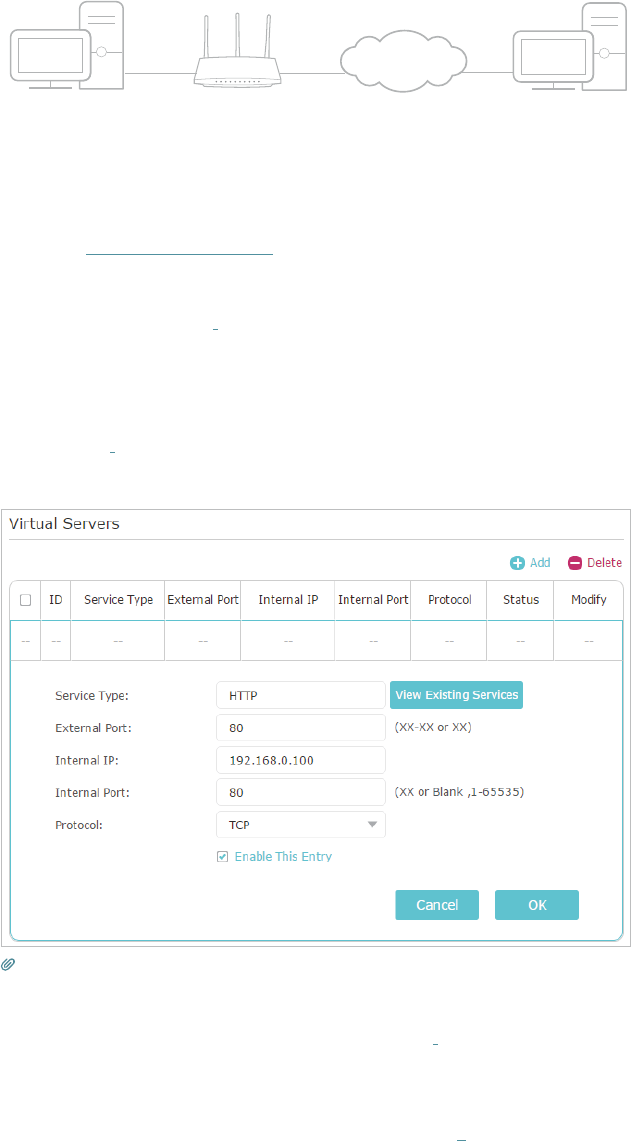Click the Cancel button
Screen dimensions: 631x1141
tap(437, 905)
